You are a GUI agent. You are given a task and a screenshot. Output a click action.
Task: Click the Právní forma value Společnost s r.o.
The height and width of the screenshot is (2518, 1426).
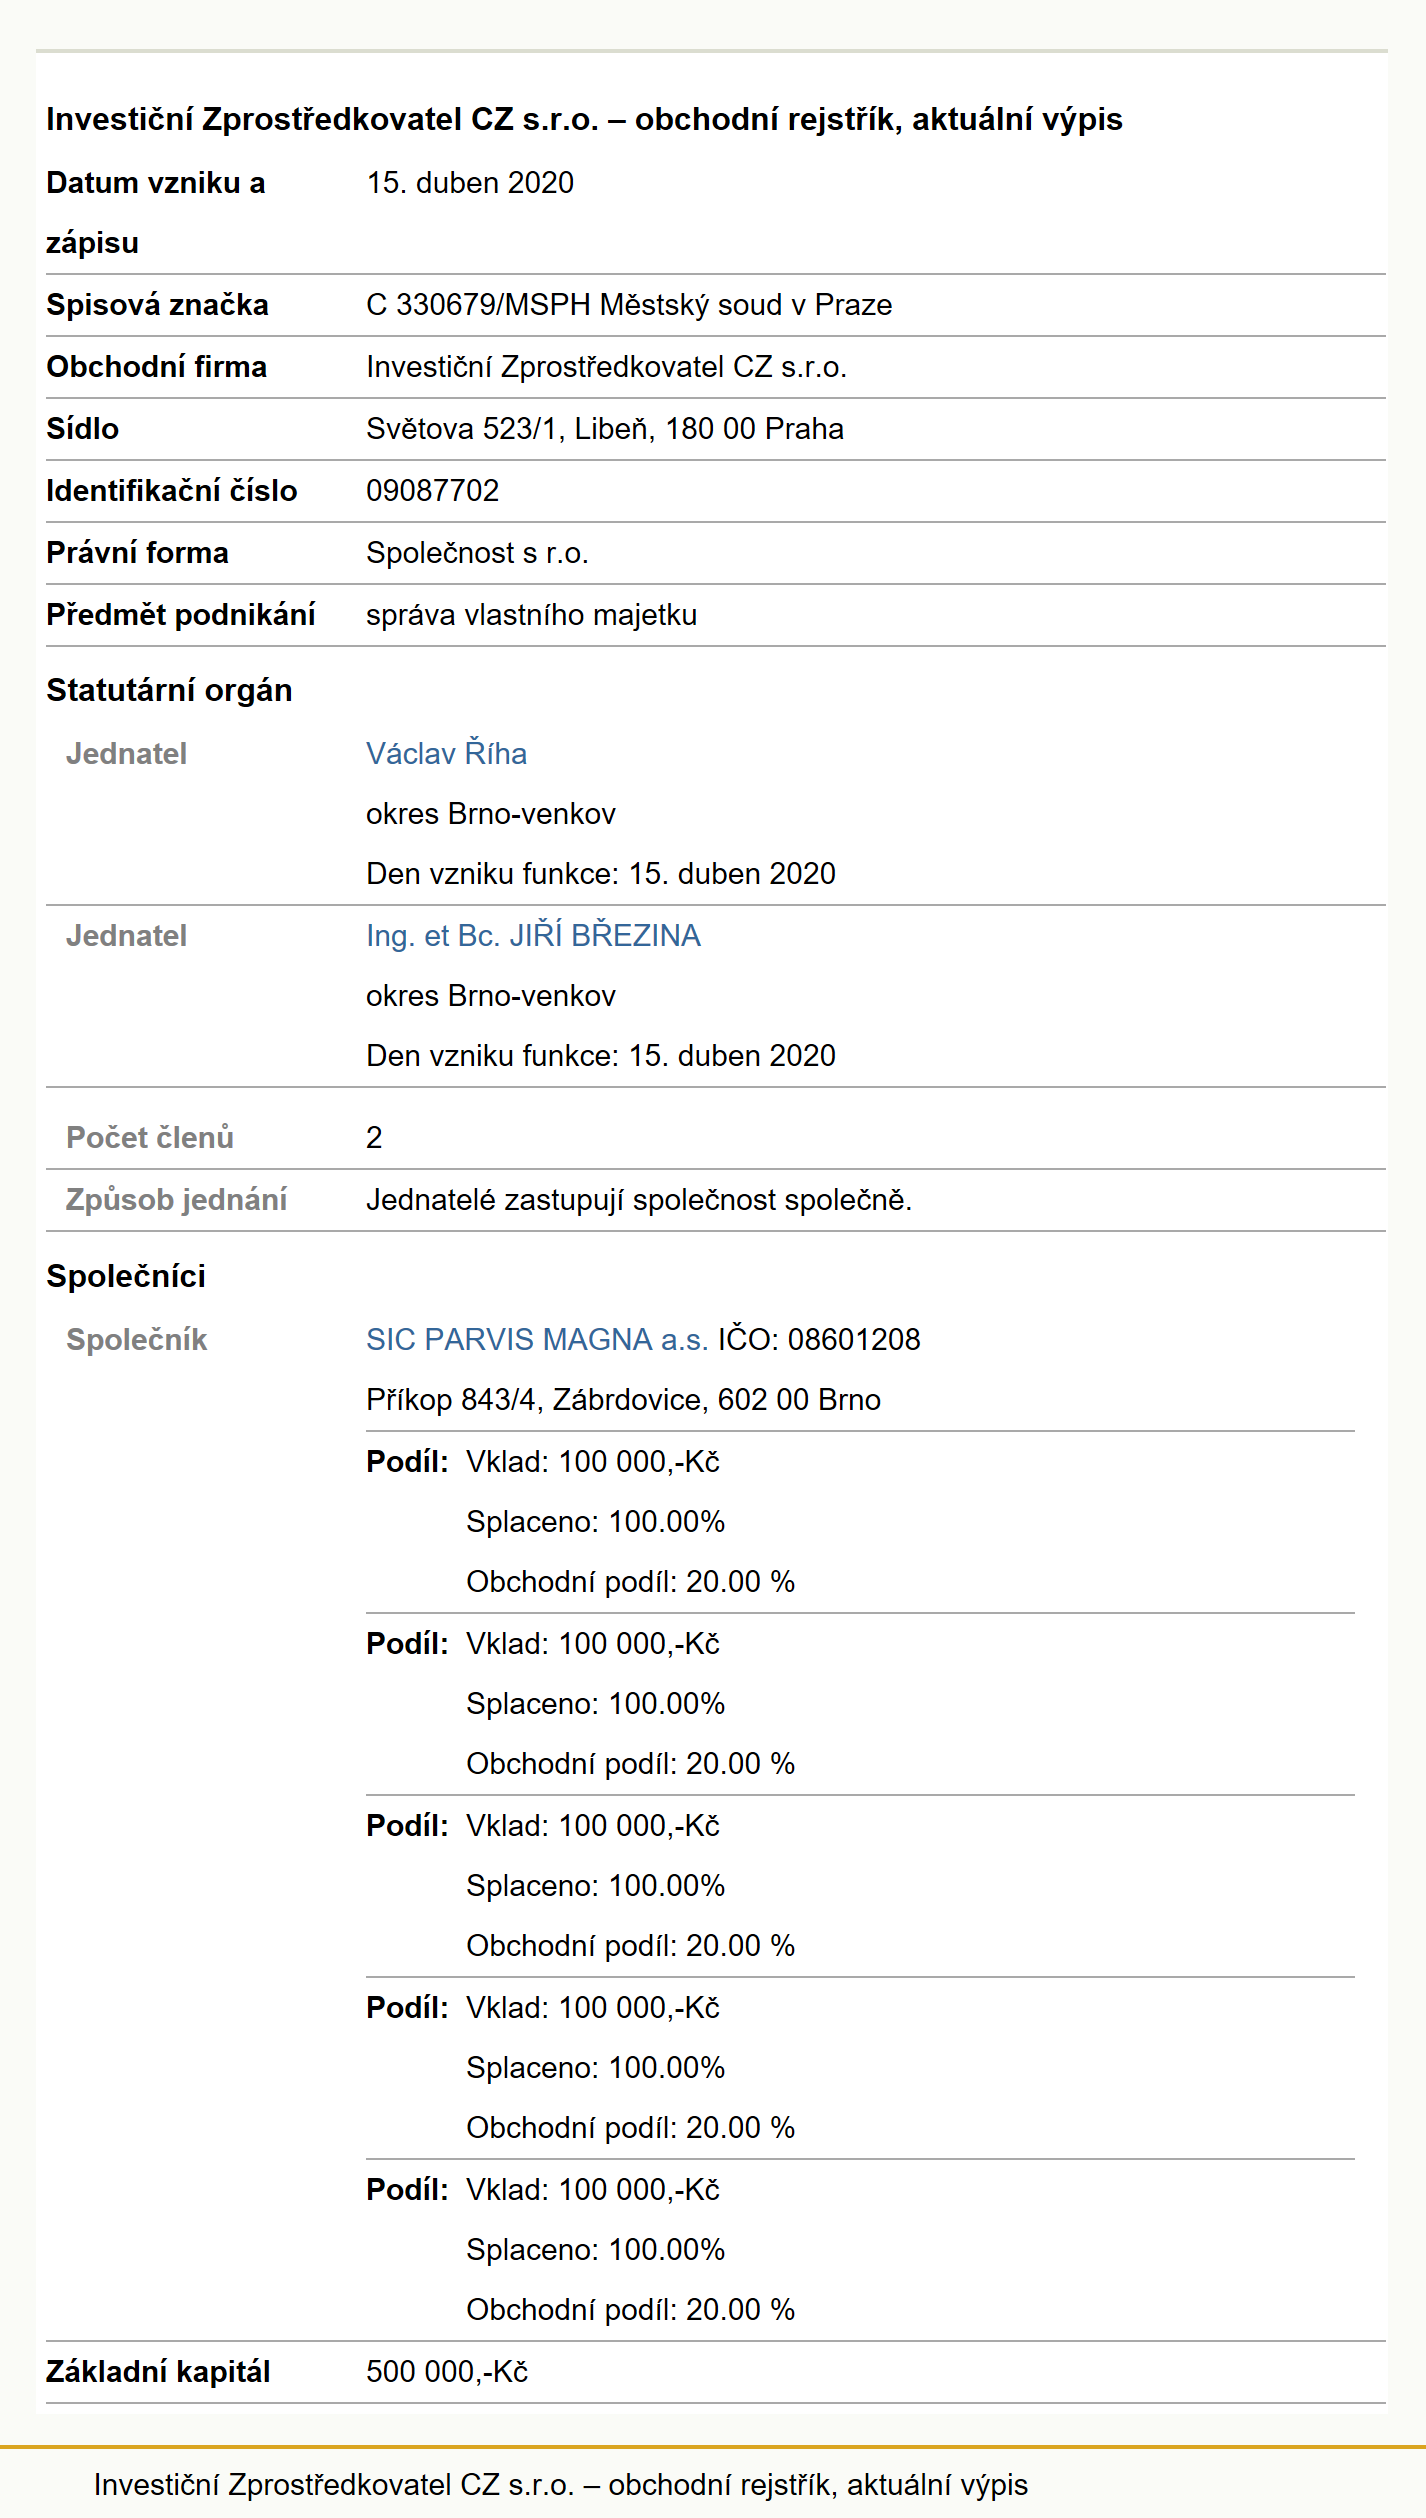point(477,553)
